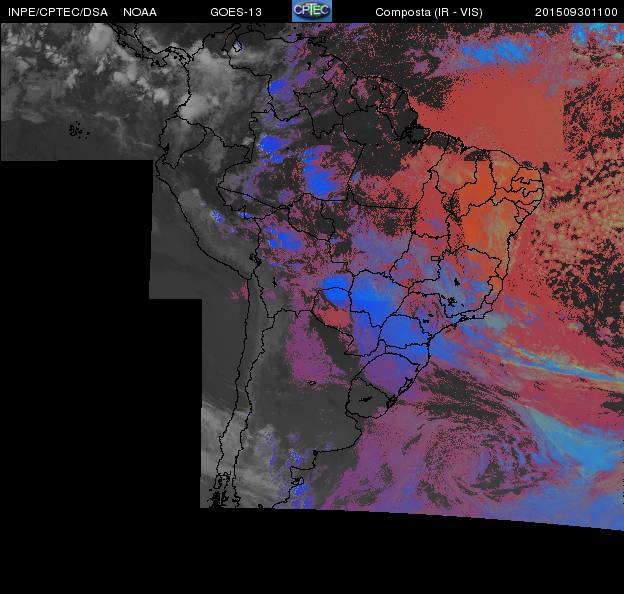This screenshot has width=624, height=594.
Task: Click the Composta (IR - VIS) title
Action: (429, 12)
